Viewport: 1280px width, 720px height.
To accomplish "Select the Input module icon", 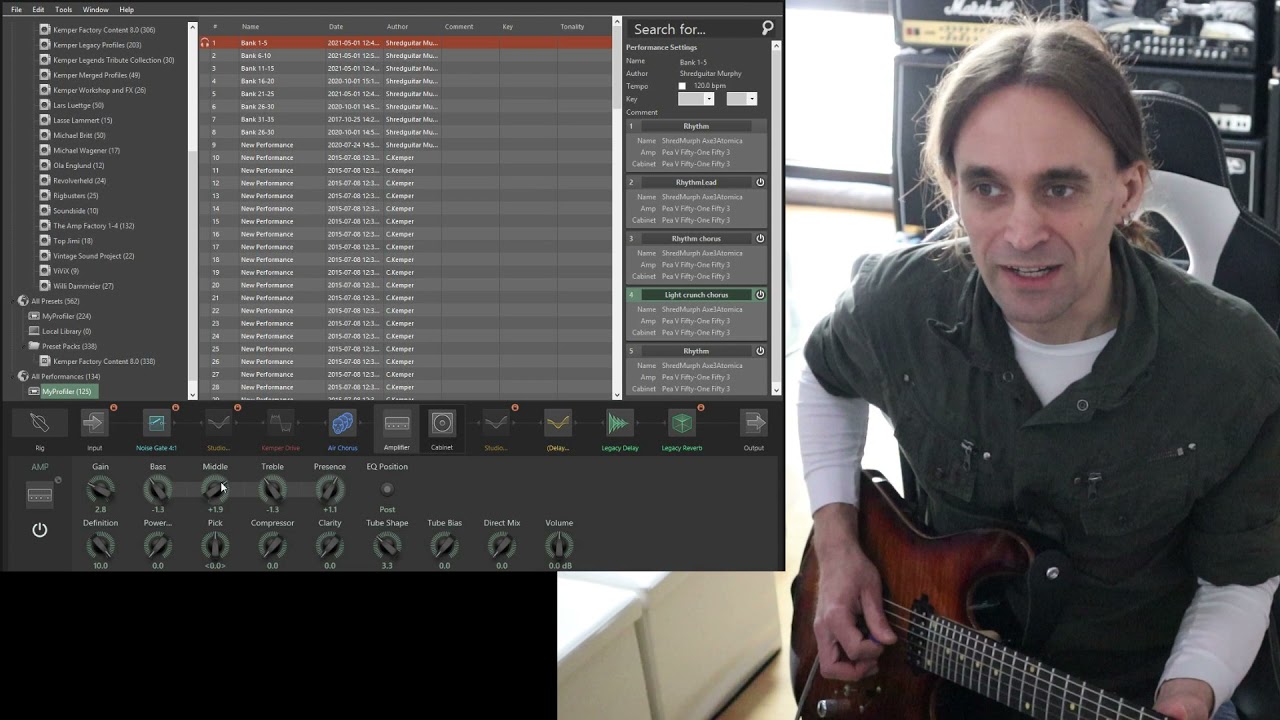I will pos(95,423).
